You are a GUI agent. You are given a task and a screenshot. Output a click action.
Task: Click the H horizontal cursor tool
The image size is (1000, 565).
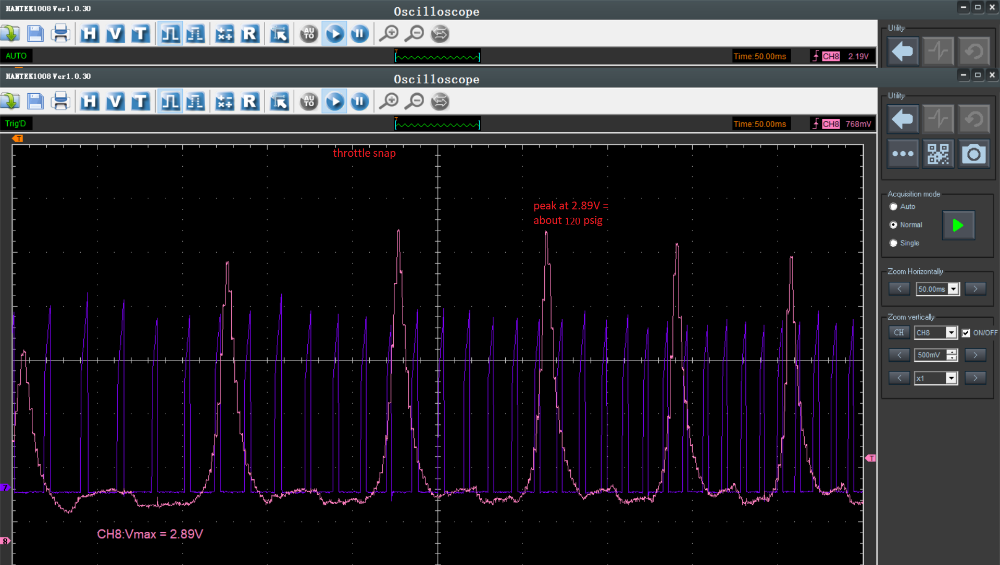coord(89,101)
